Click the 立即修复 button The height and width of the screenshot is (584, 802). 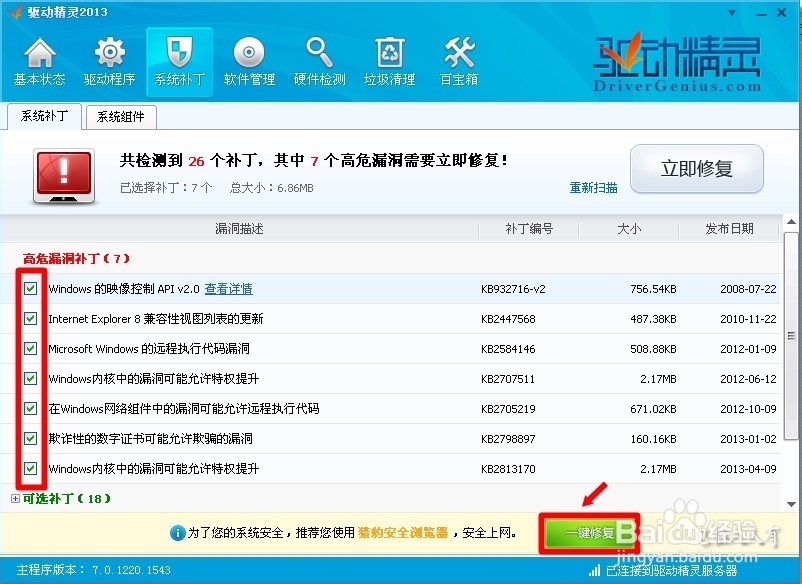coord(697,169)
